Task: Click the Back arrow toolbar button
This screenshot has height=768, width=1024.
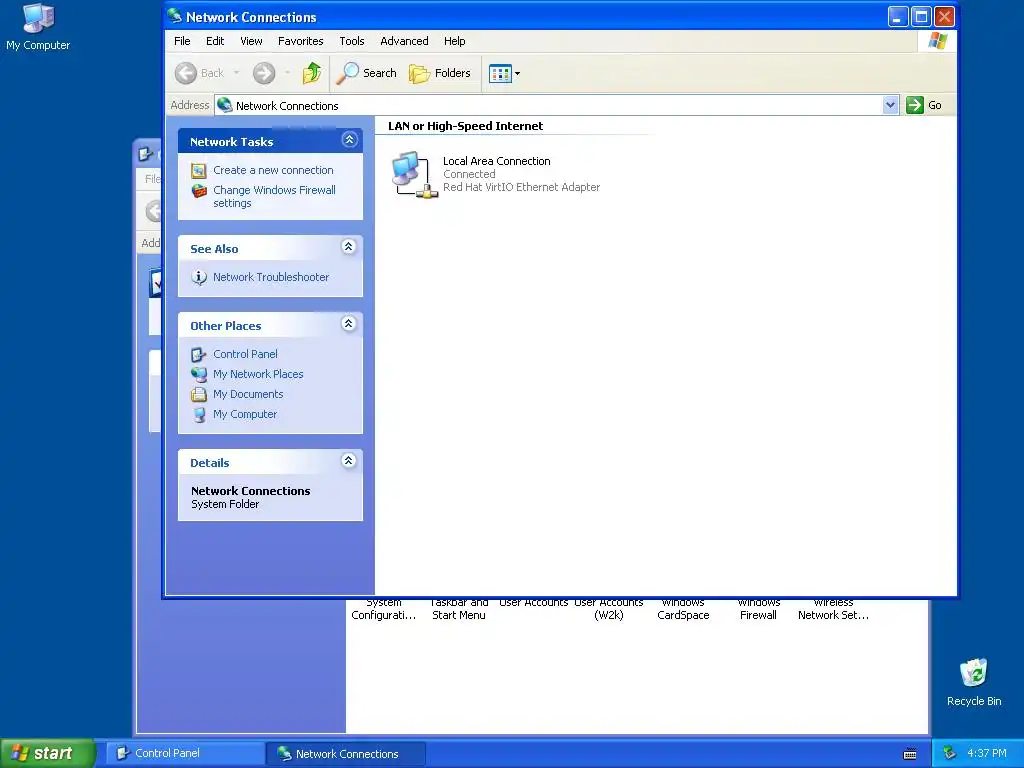Action: [x=200, y=73]
